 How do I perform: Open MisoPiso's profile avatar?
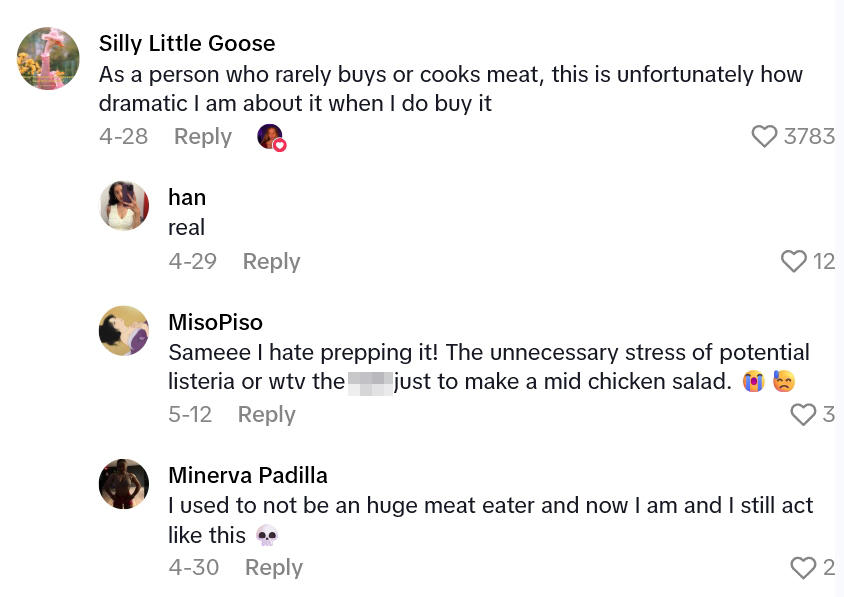coord(124,331)
